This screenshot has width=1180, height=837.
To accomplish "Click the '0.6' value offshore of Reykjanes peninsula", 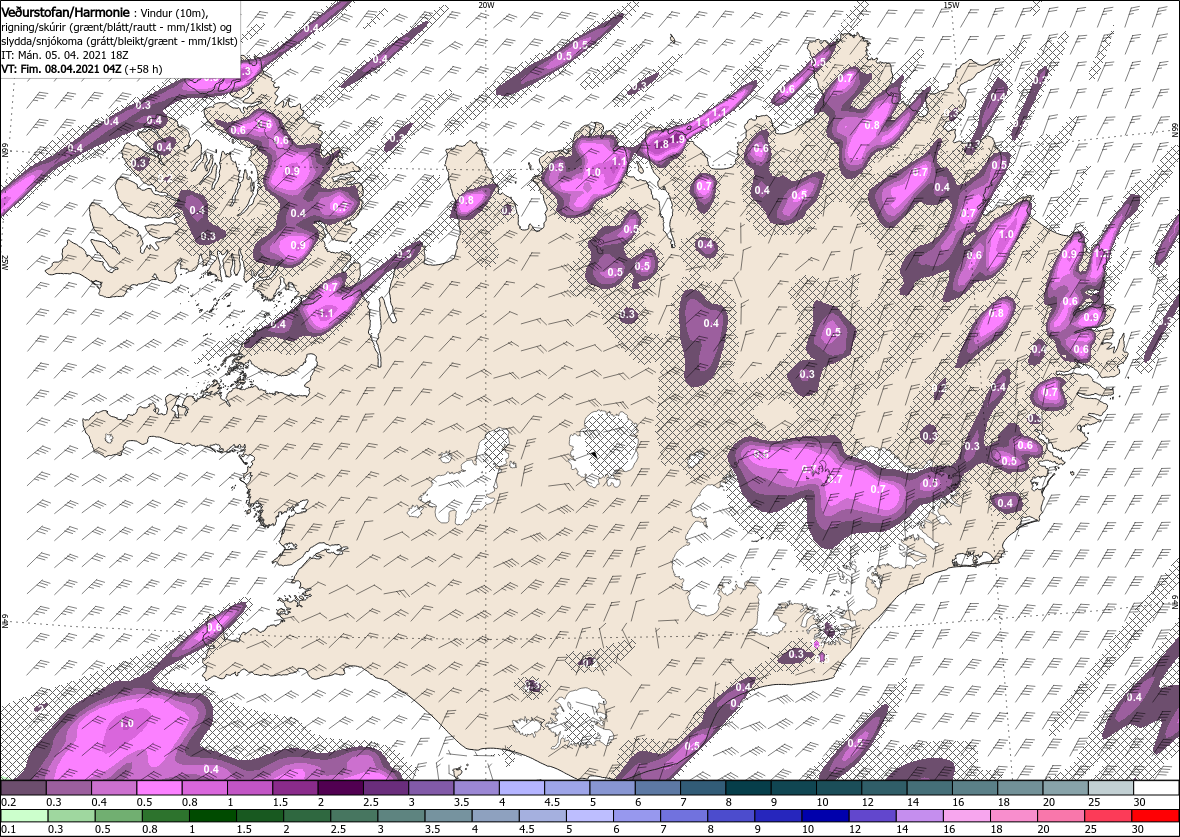I will (214, 627).
